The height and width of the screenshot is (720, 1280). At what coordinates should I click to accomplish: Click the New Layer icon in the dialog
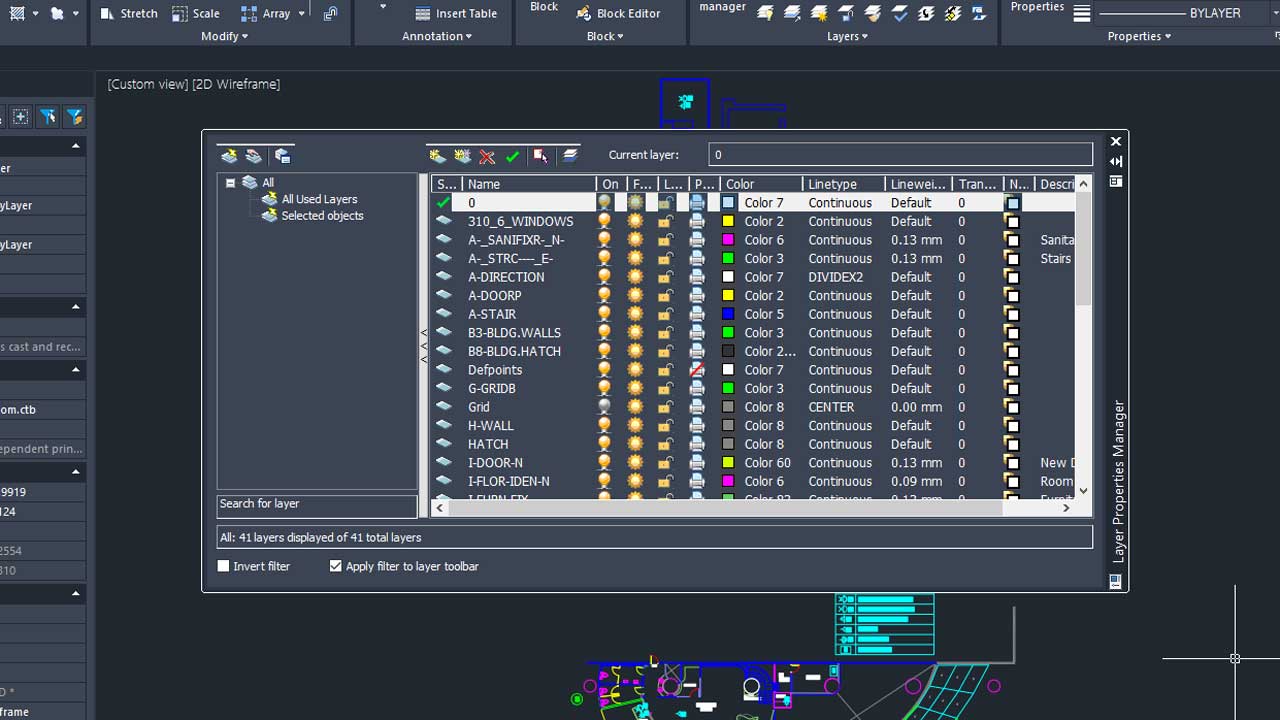coord(437,156)
